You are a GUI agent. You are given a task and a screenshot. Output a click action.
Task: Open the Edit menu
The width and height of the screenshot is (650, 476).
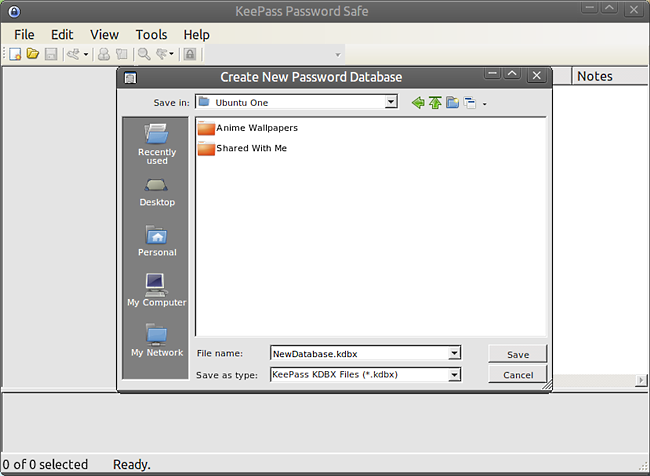(62, 35)
